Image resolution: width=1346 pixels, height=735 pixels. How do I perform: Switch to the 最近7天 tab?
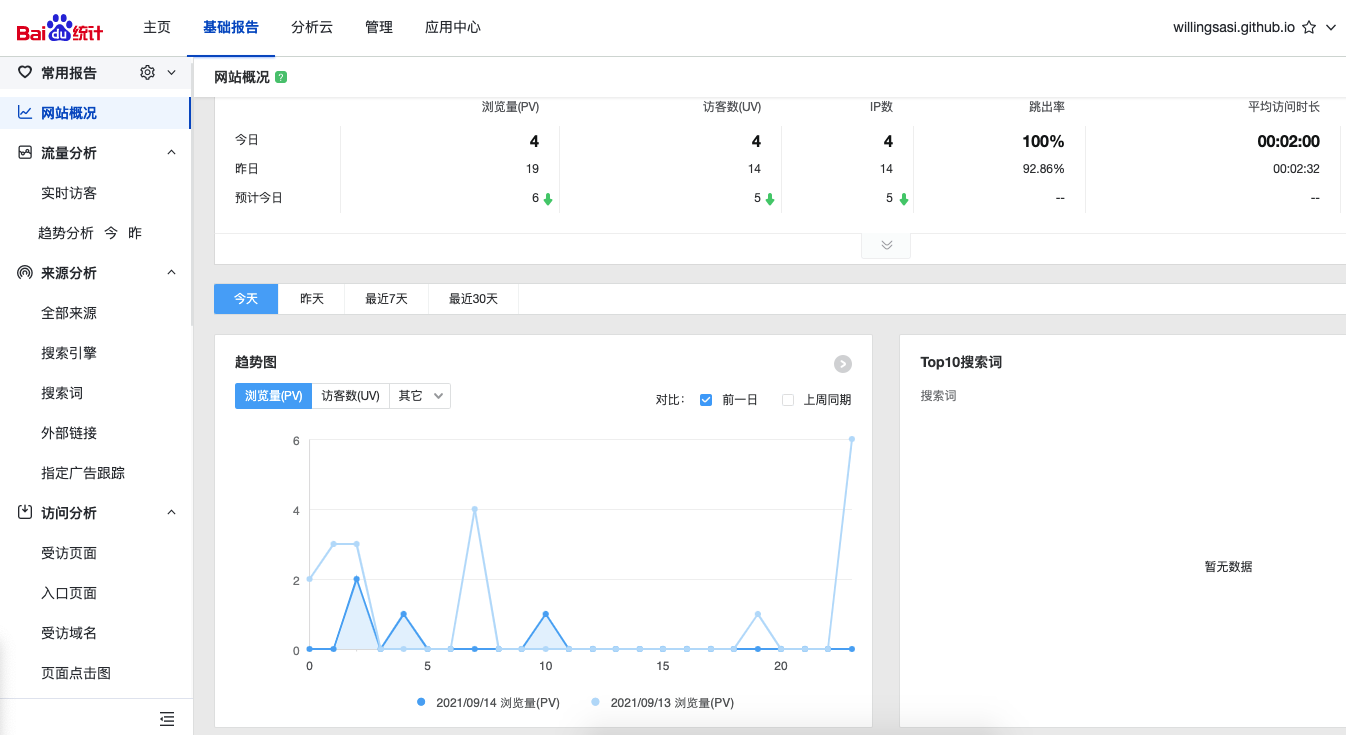386,299
